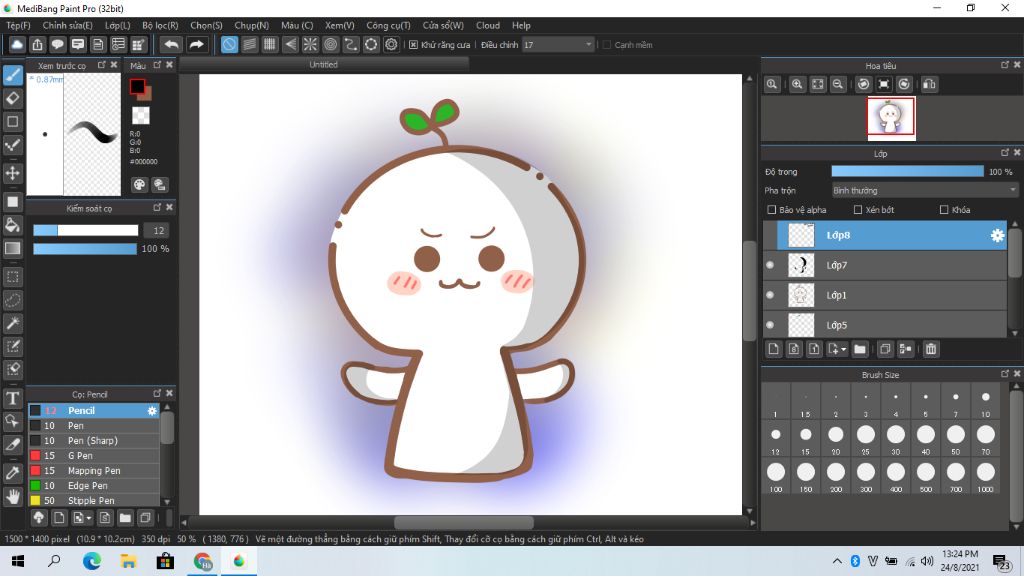Select the Hand pan tool
Image resolution: width=1024 pixels, height=576 pixels.
12,498
